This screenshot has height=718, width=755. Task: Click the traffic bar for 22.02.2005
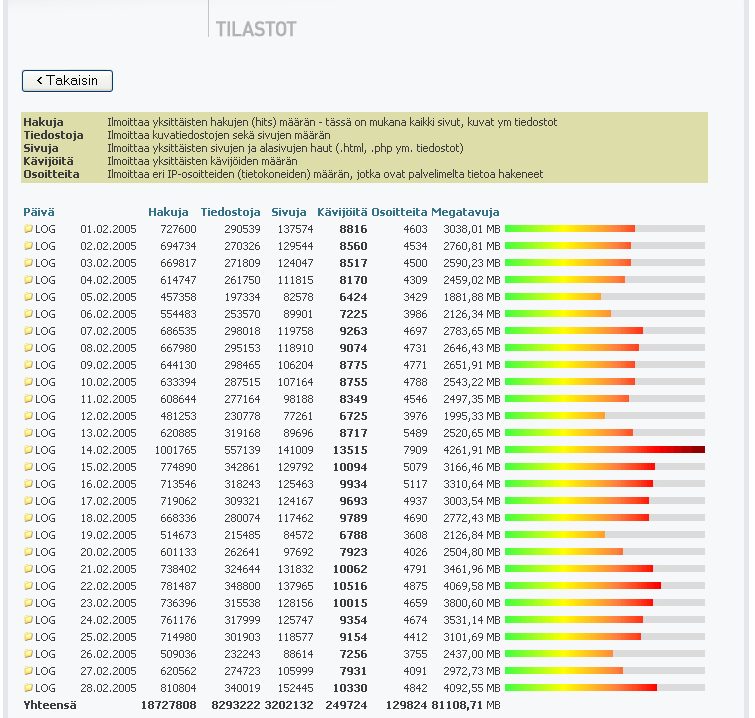click(x=605, y=586)
